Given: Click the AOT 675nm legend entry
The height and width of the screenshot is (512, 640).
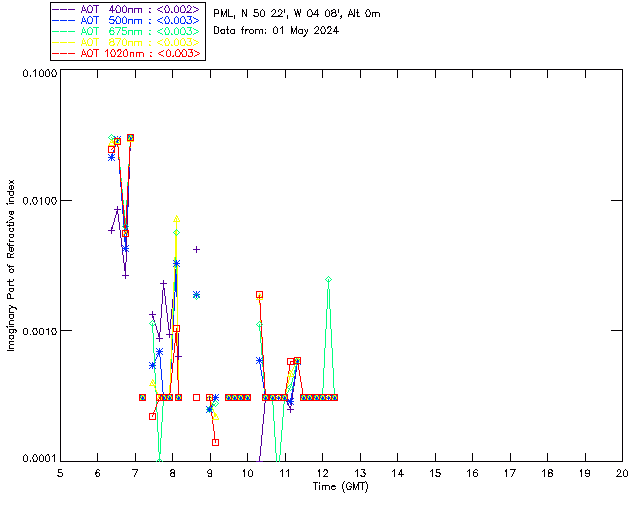Looking at the screenshot, I should coord(126,31).
